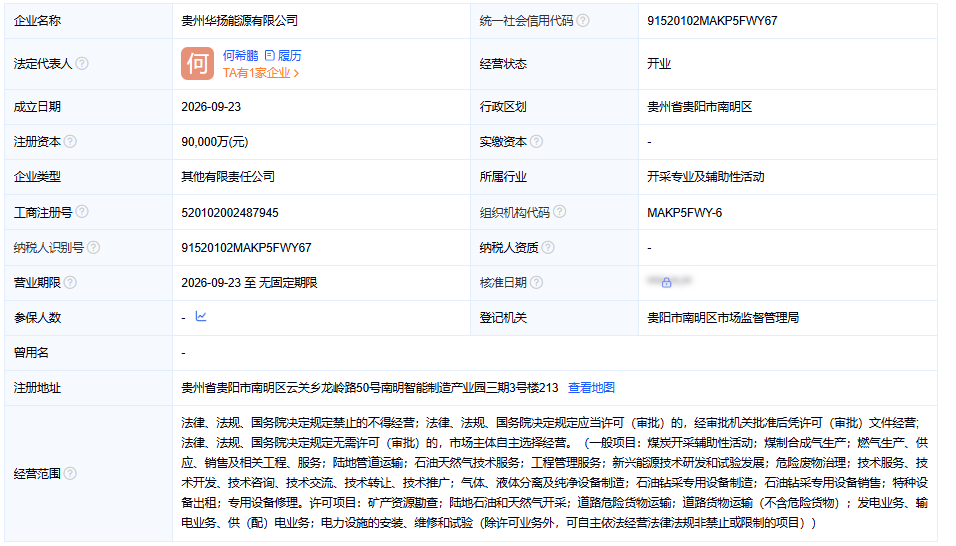Image resolution: width=956 pixels, height=546 pixels.
Task: Open the 参保人数 trend chart icon
Action: [x=201, y=316]
